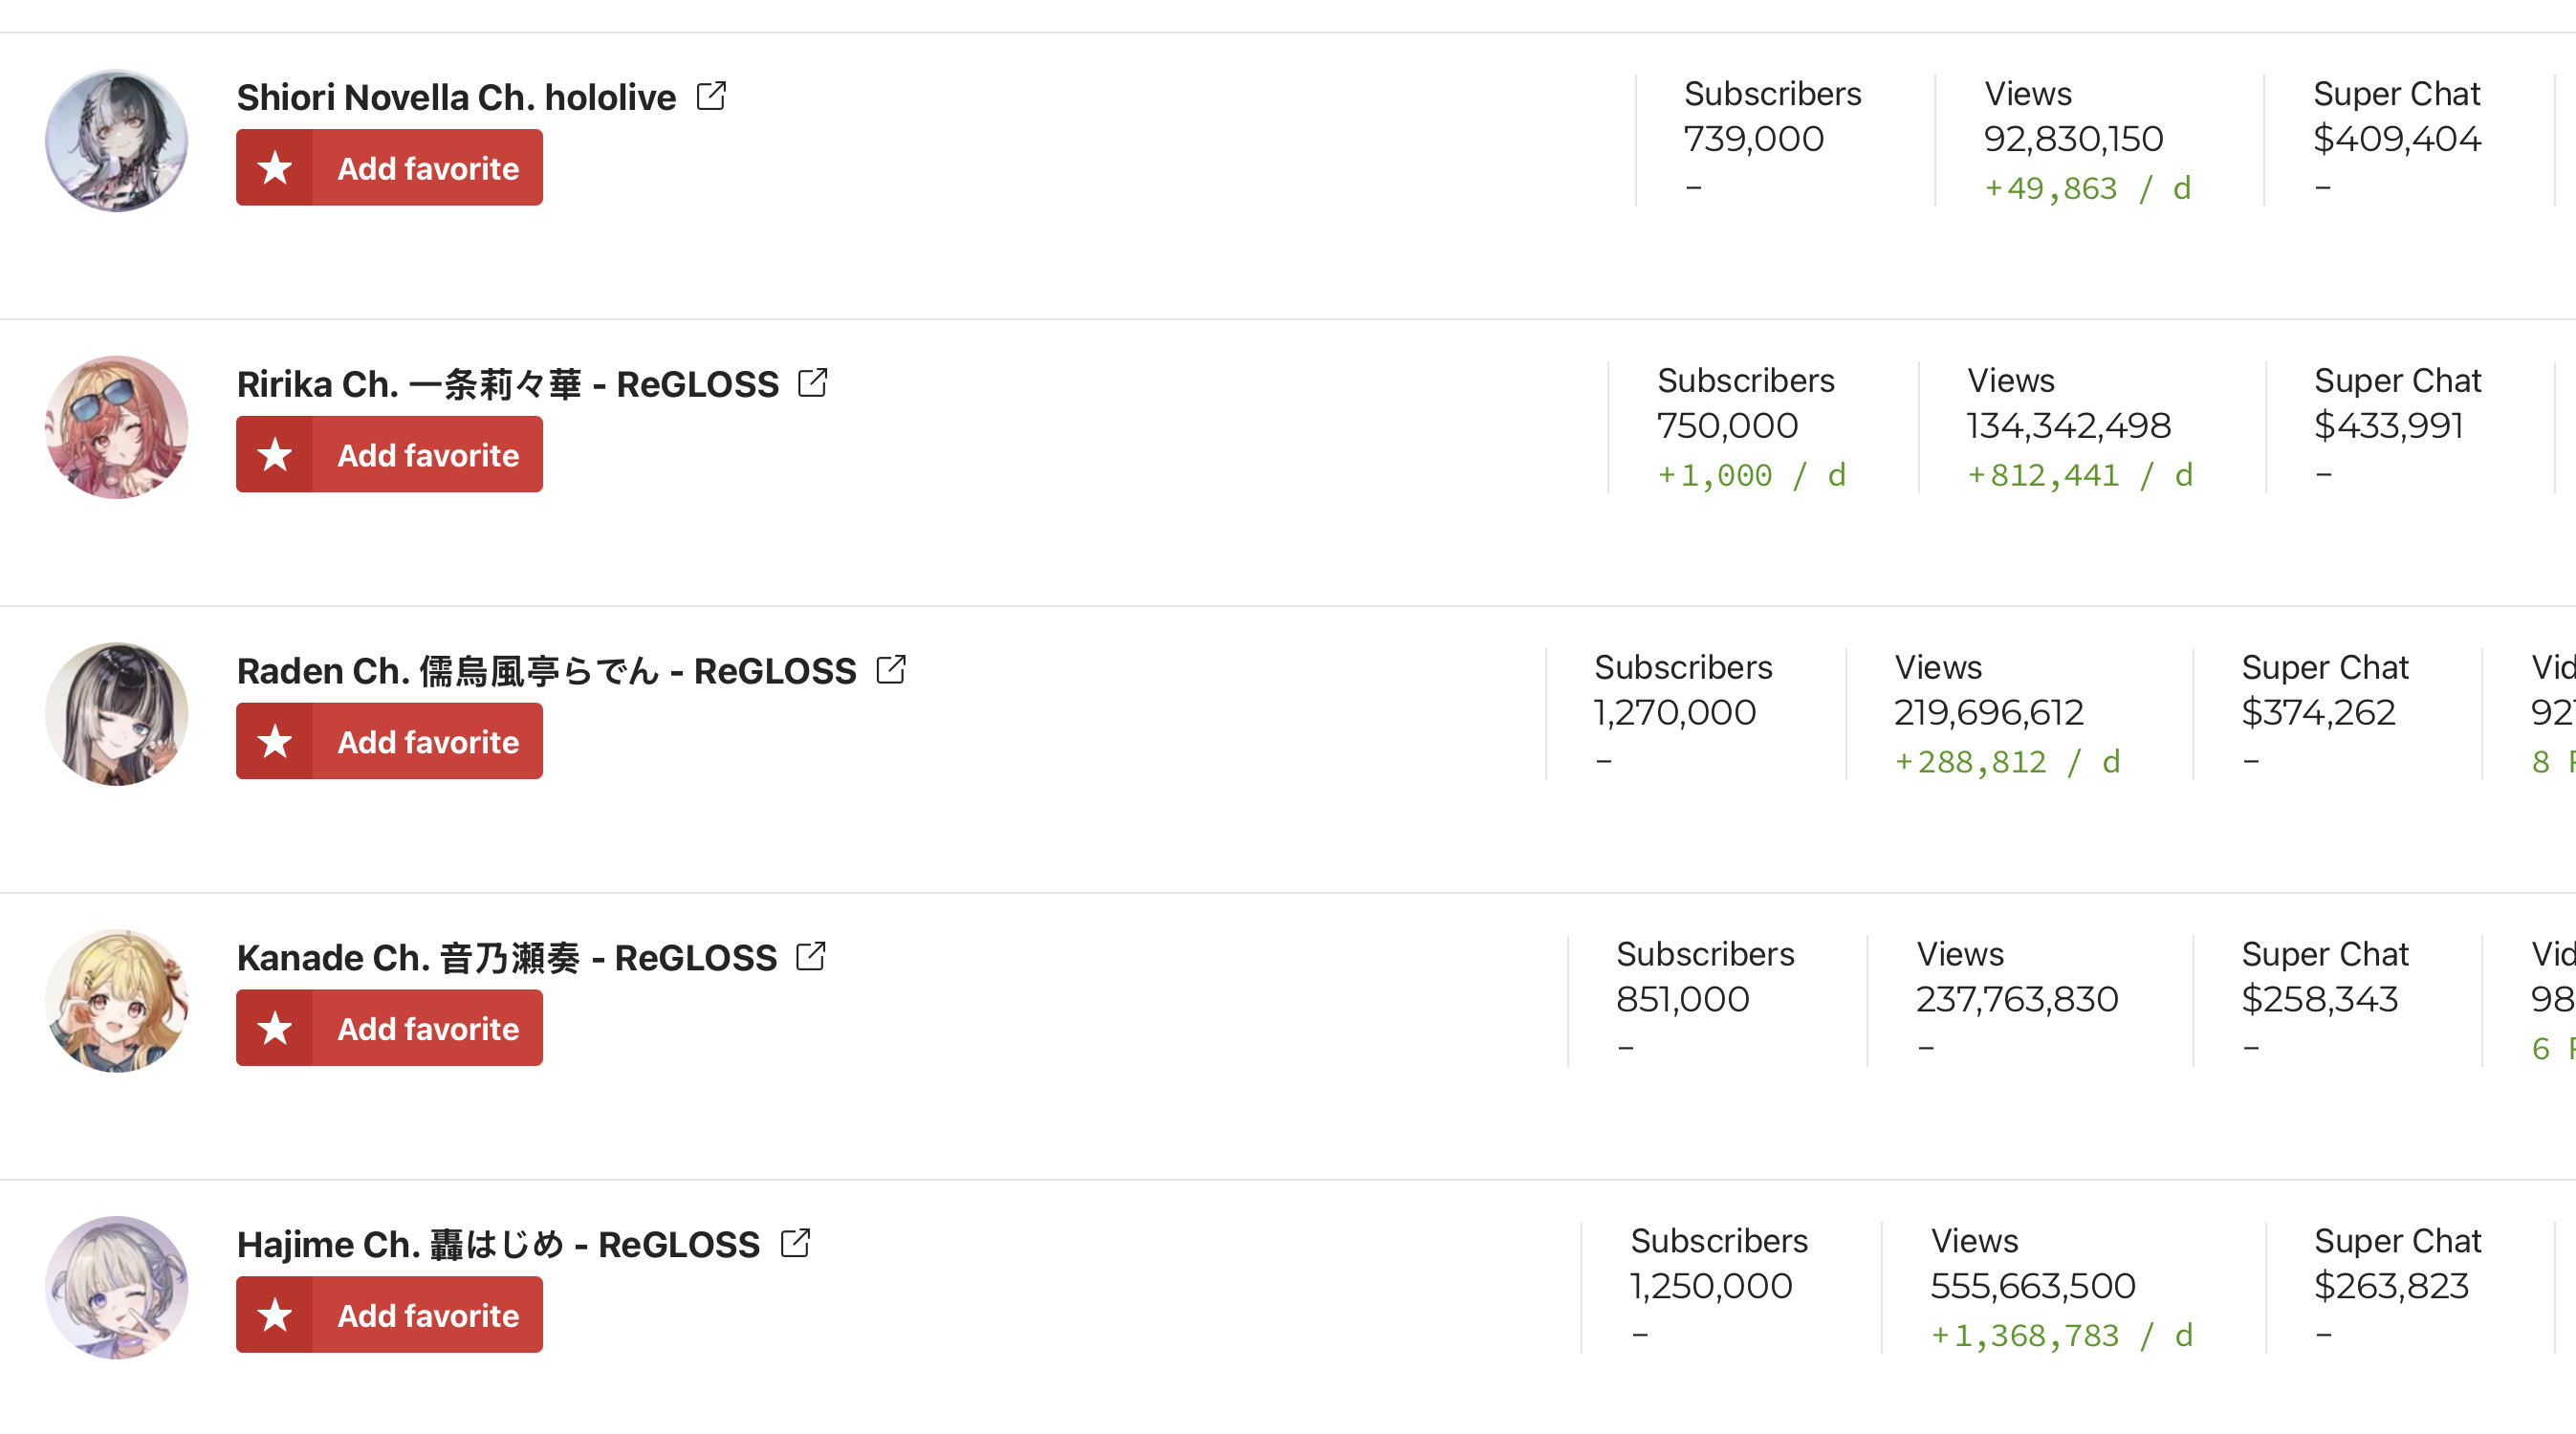Select Kanade's blonde avatar thumbnail
This screenshot has width=2576, height=1434.
117,1001
